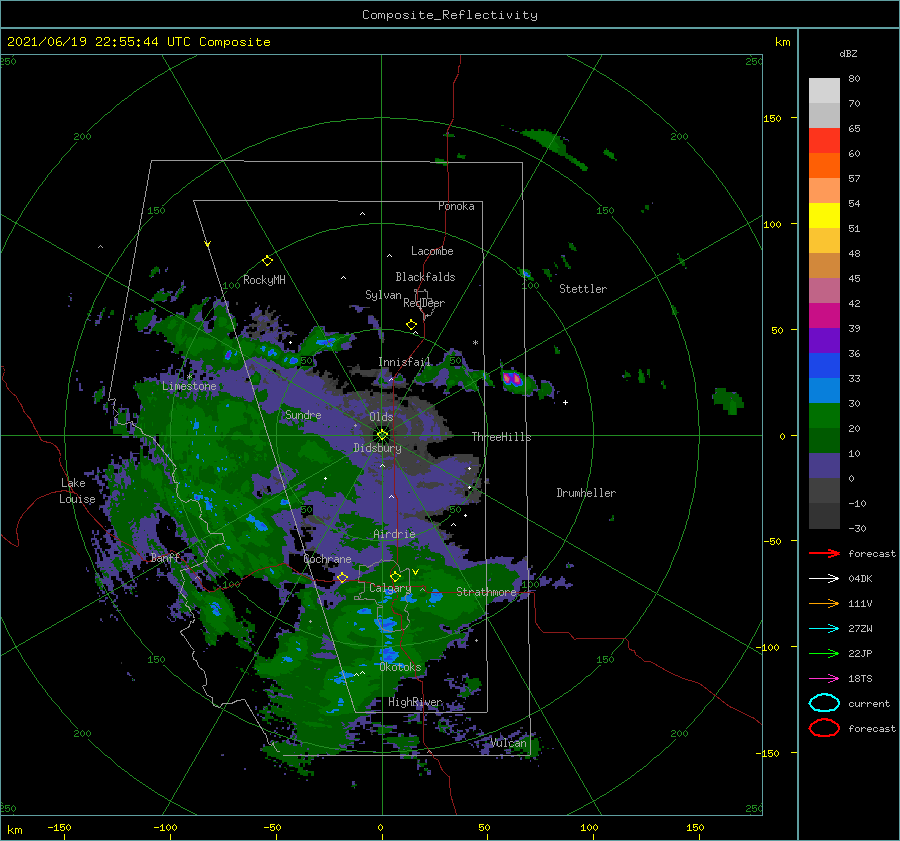Click the RockyMH label

pos(264,280)
